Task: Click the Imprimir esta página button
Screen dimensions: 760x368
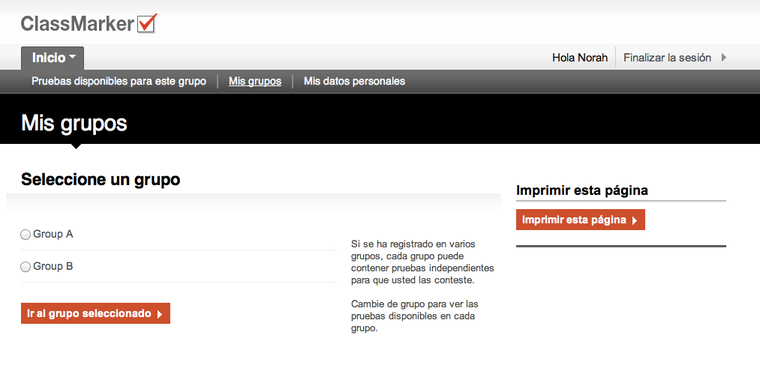Action: pos(580,220)
